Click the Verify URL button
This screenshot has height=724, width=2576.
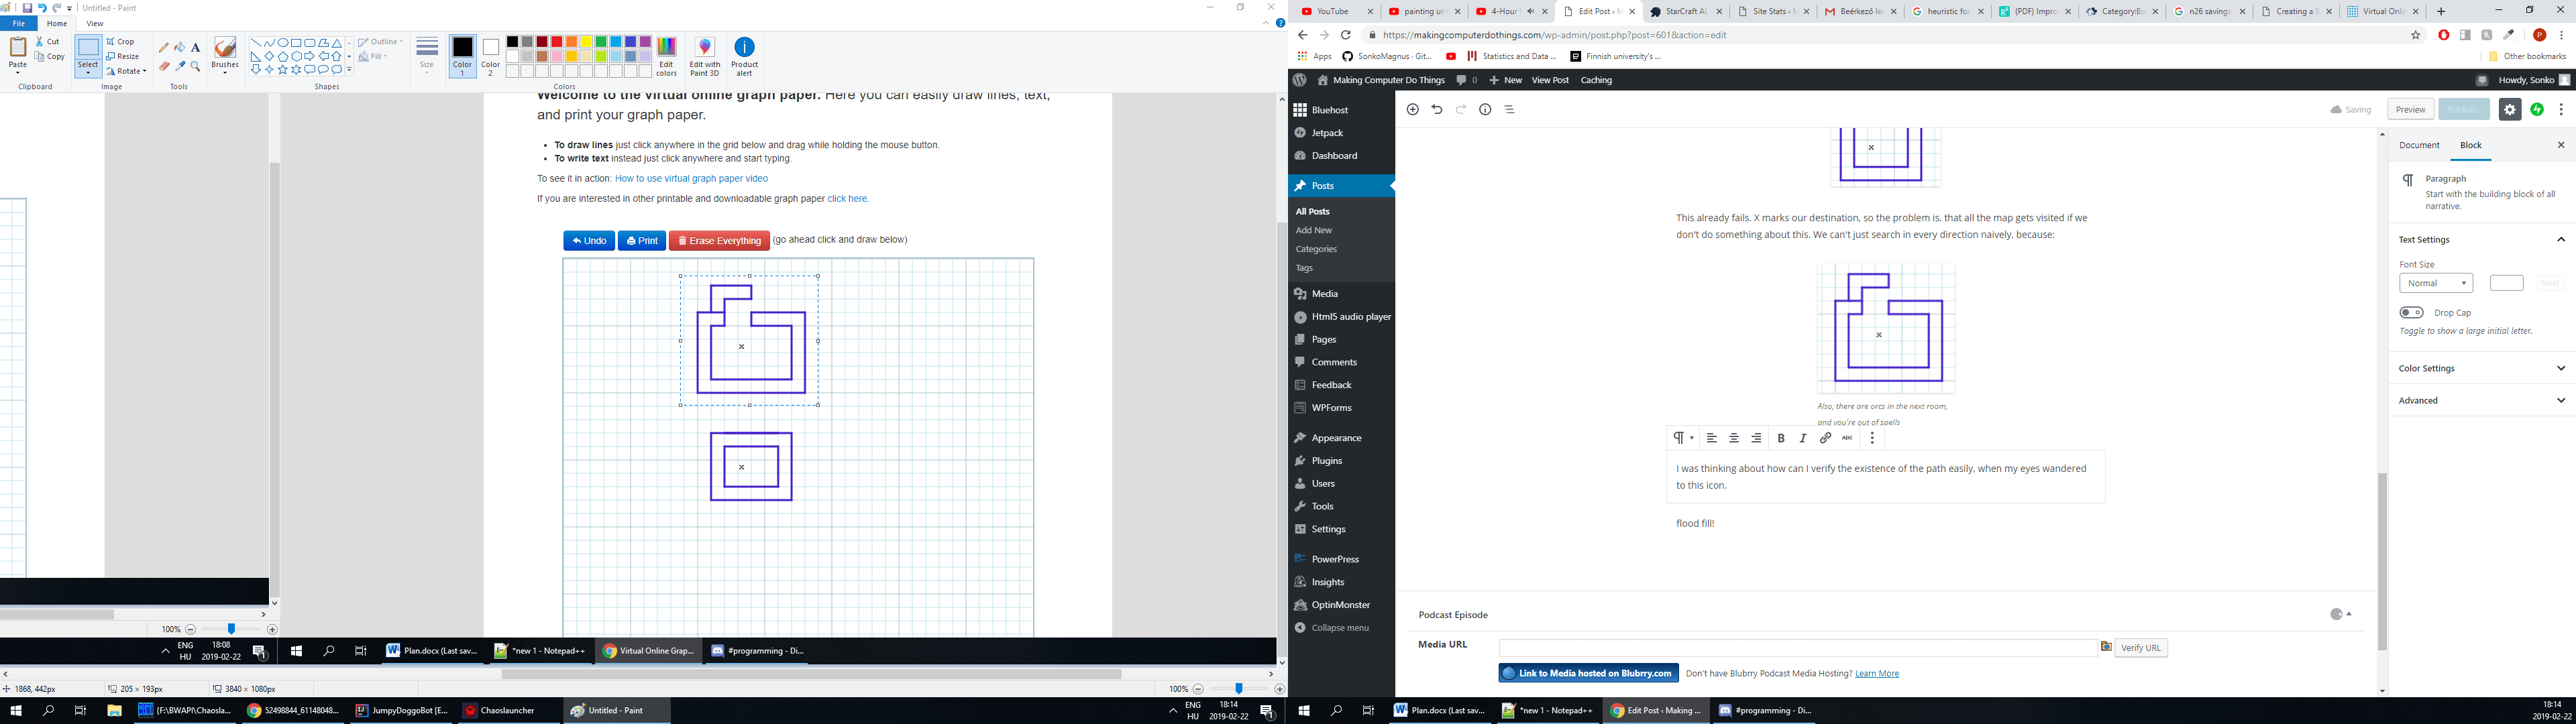pyautogui.click(x=2140, y=648)
